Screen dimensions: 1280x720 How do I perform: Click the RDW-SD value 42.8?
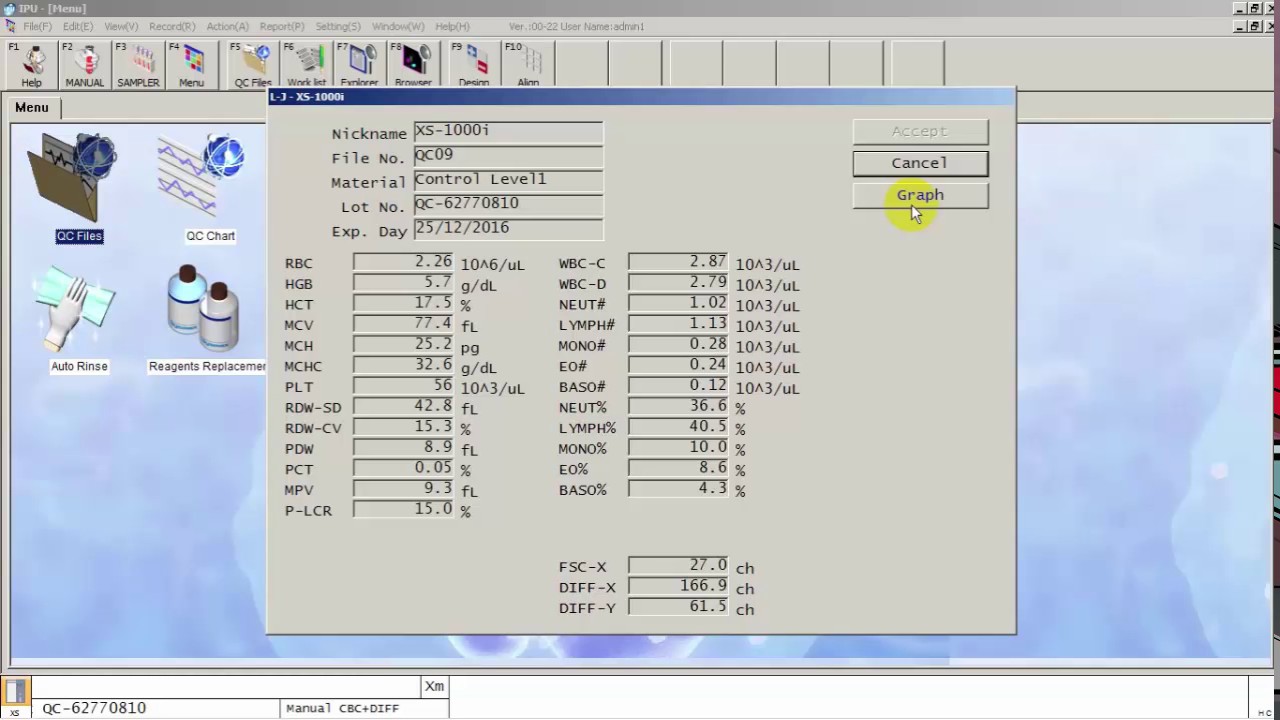[x=404, y=406]
